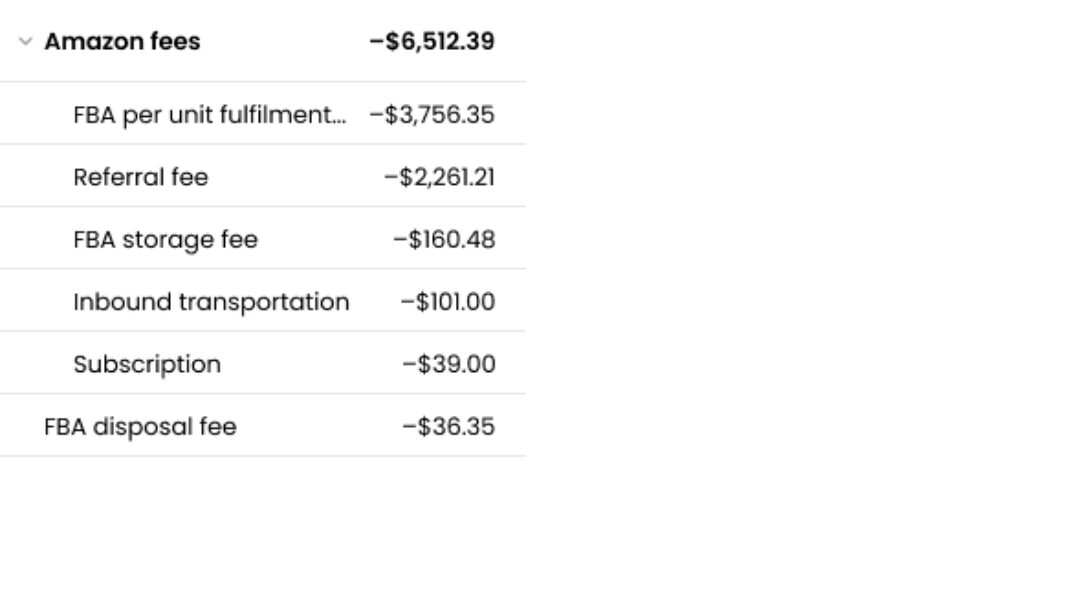This screenshot has height=608, width=1080.
Task: Select the −$3,756.35 fulfilment amount
Action: pyautogui.click(x=432, y=114)
